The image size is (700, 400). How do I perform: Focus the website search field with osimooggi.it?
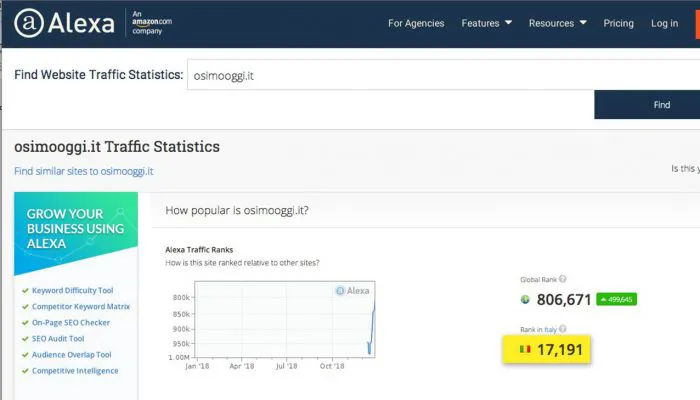pyautogui.click(x=443, y=75)
